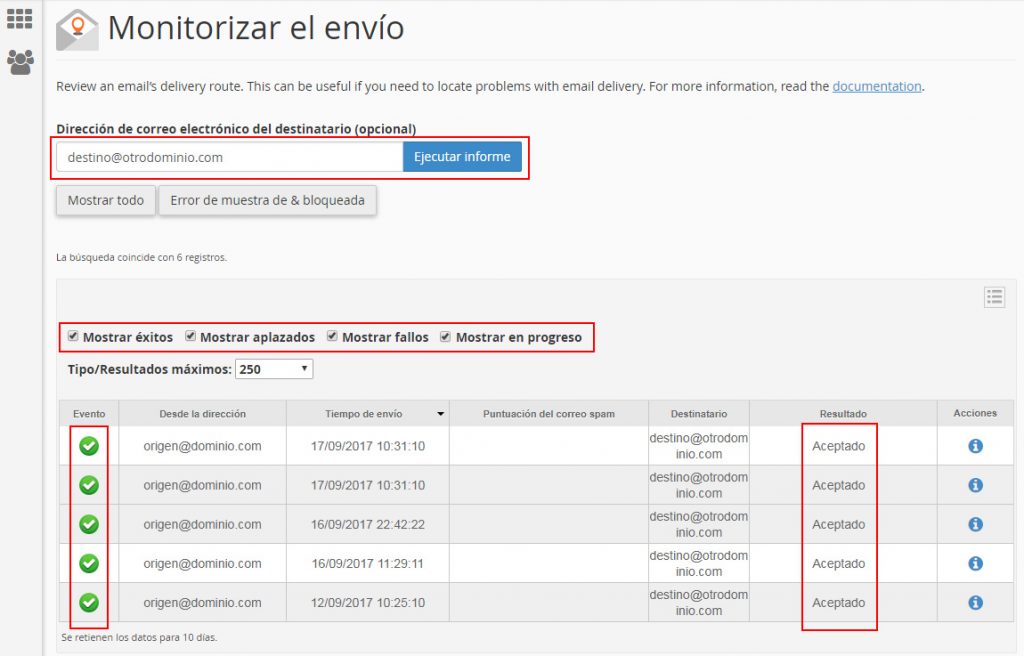Select the Error de muestra de & bloqueada filter

click(x=267, y=200)
